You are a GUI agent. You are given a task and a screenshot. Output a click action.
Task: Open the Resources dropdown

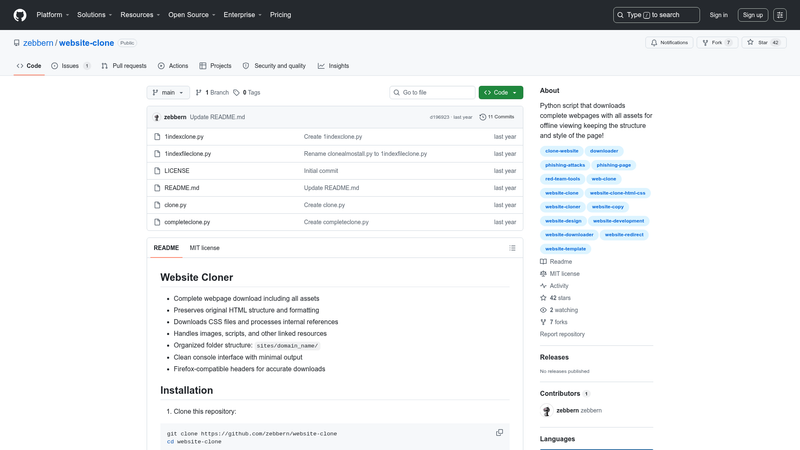(140, 15)
